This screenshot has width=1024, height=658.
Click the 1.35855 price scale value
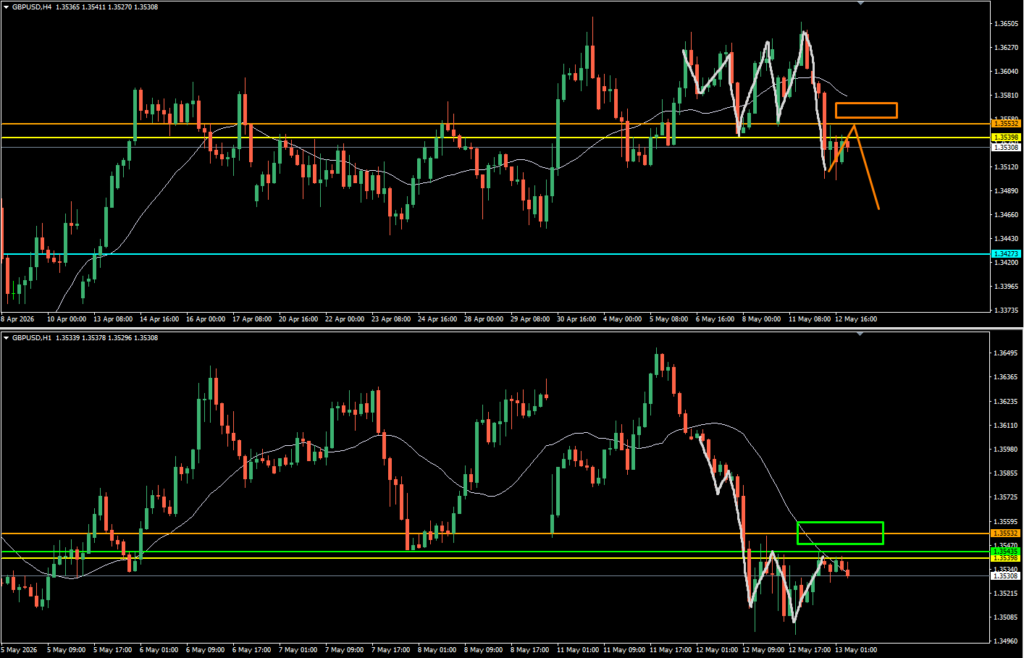(x=1006, y=473)
